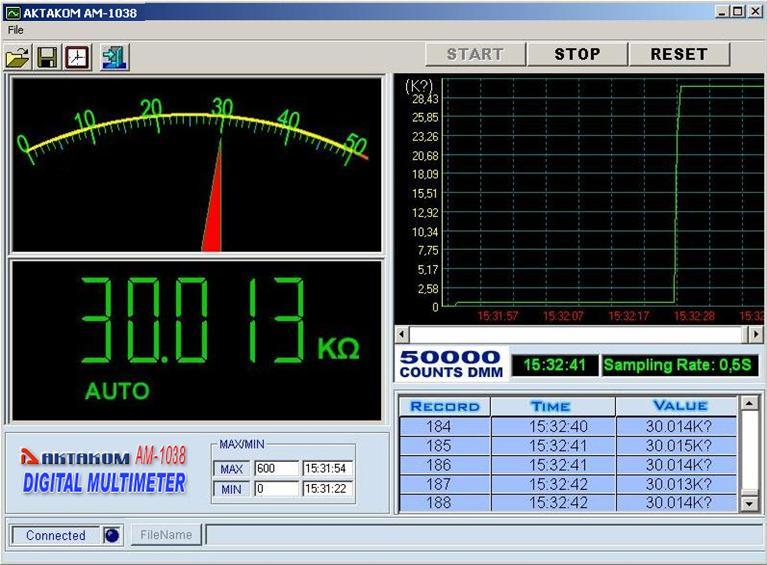767x565 pixels.
Task: Click the MIN value field showing 0
Action: point(275,489)
